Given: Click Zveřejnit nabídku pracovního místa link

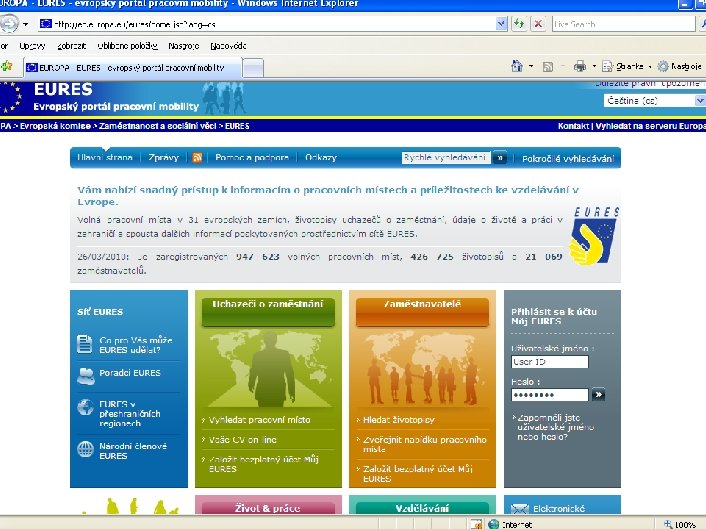Looking at the screenshot, I should pyautogui.click(x=425, y=444).
